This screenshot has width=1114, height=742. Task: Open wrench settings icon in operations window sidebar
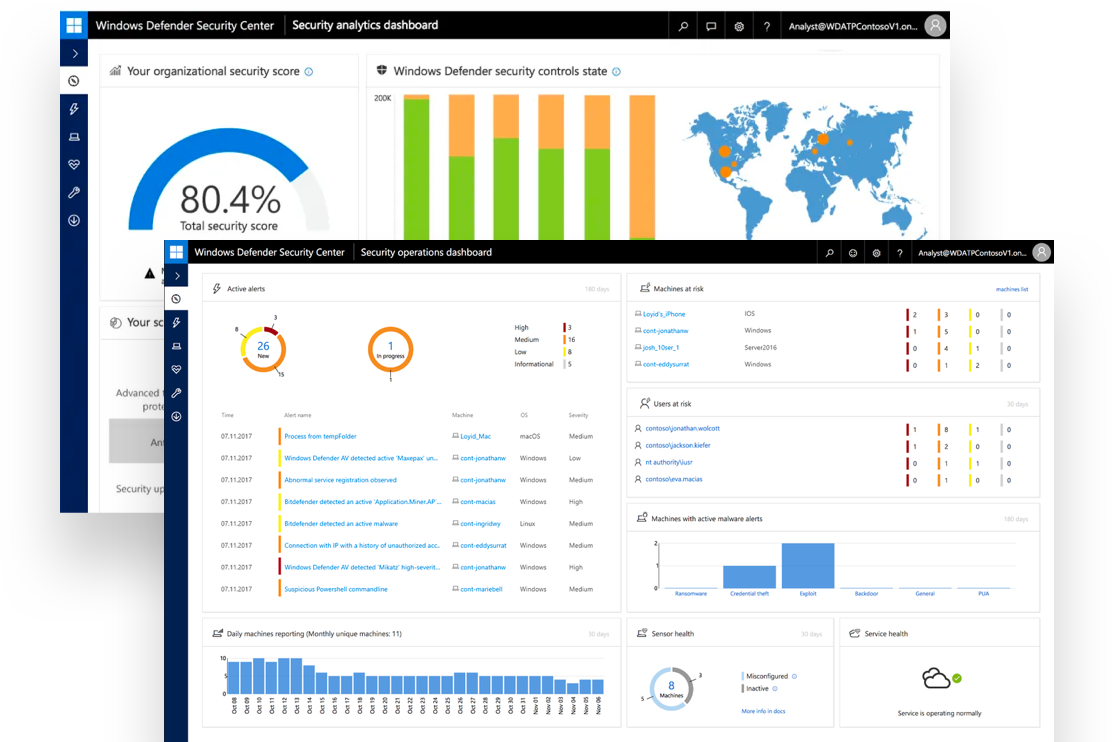pyautogui.click(x=176, y=393)
